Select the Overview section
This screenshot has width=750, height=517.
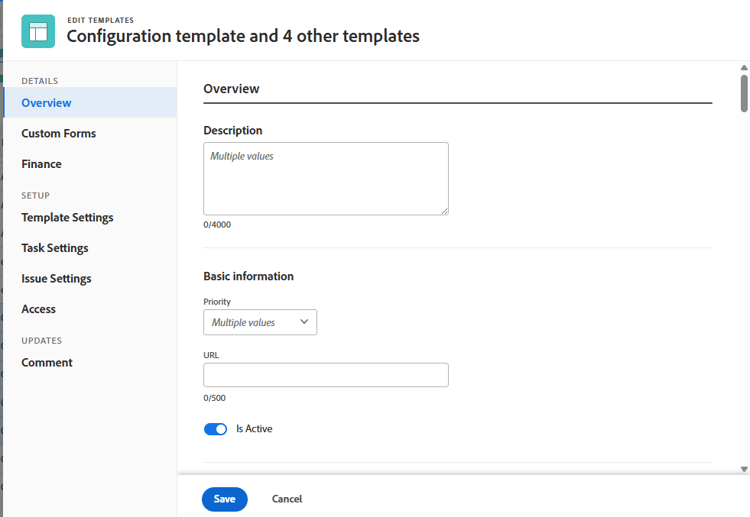click(x=46, y=103)
